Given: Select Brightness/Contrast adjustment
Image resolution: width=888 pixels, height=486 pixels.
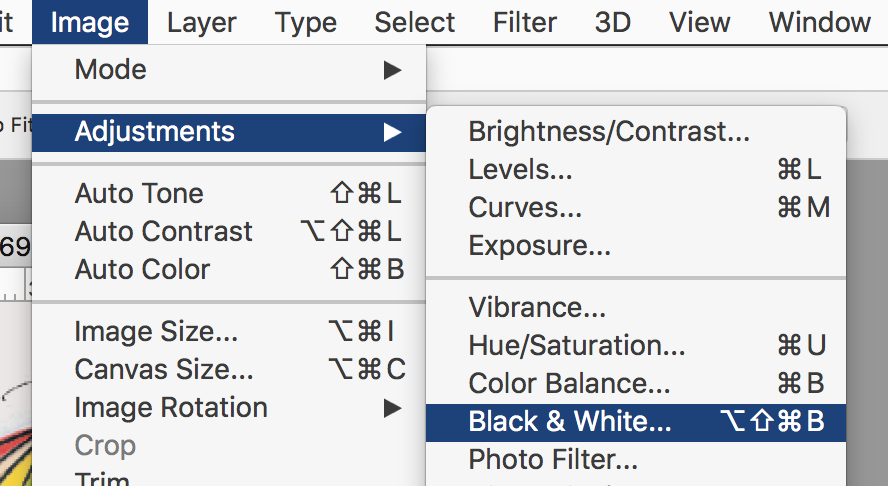Looking at the screenshot, I should pos(636,131).
